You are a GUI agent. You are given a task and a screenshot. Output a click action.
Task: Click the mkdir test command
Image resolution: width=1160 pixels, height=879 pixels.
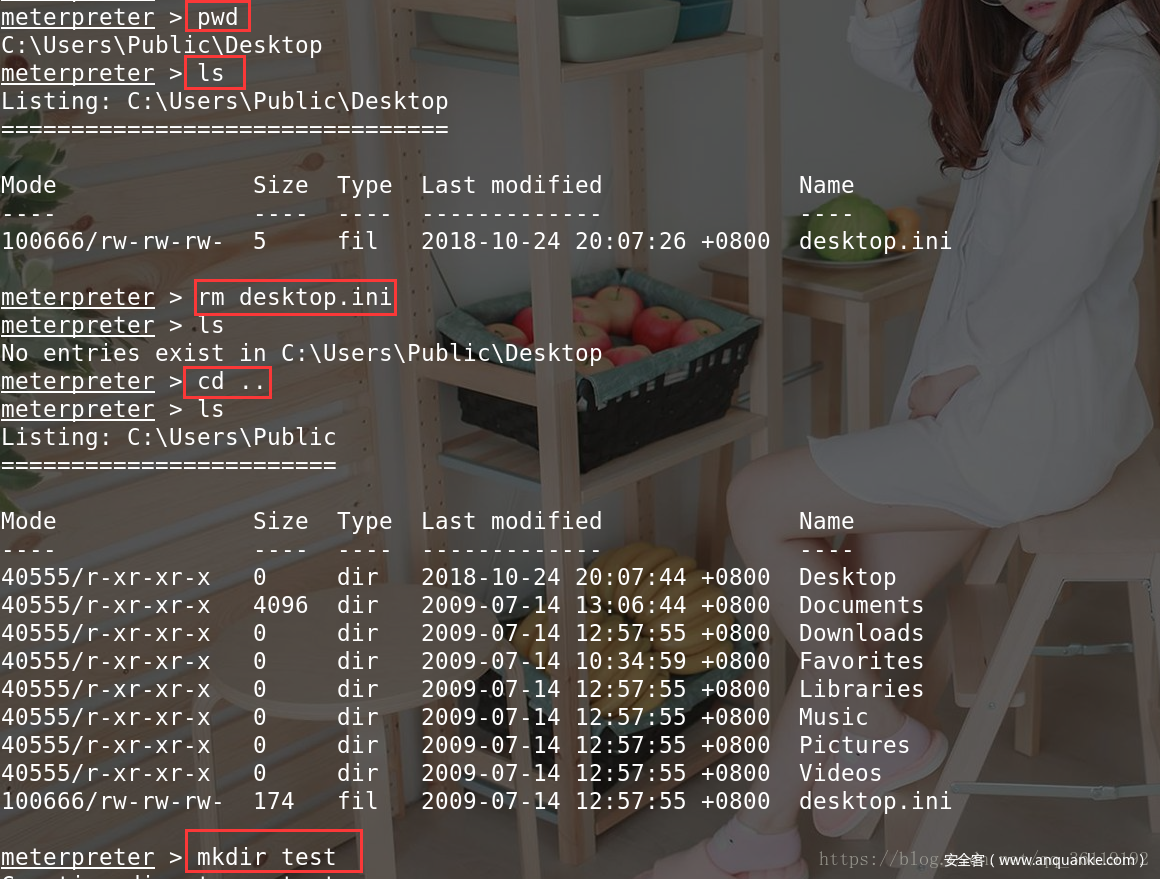click(x=266, y=857)
